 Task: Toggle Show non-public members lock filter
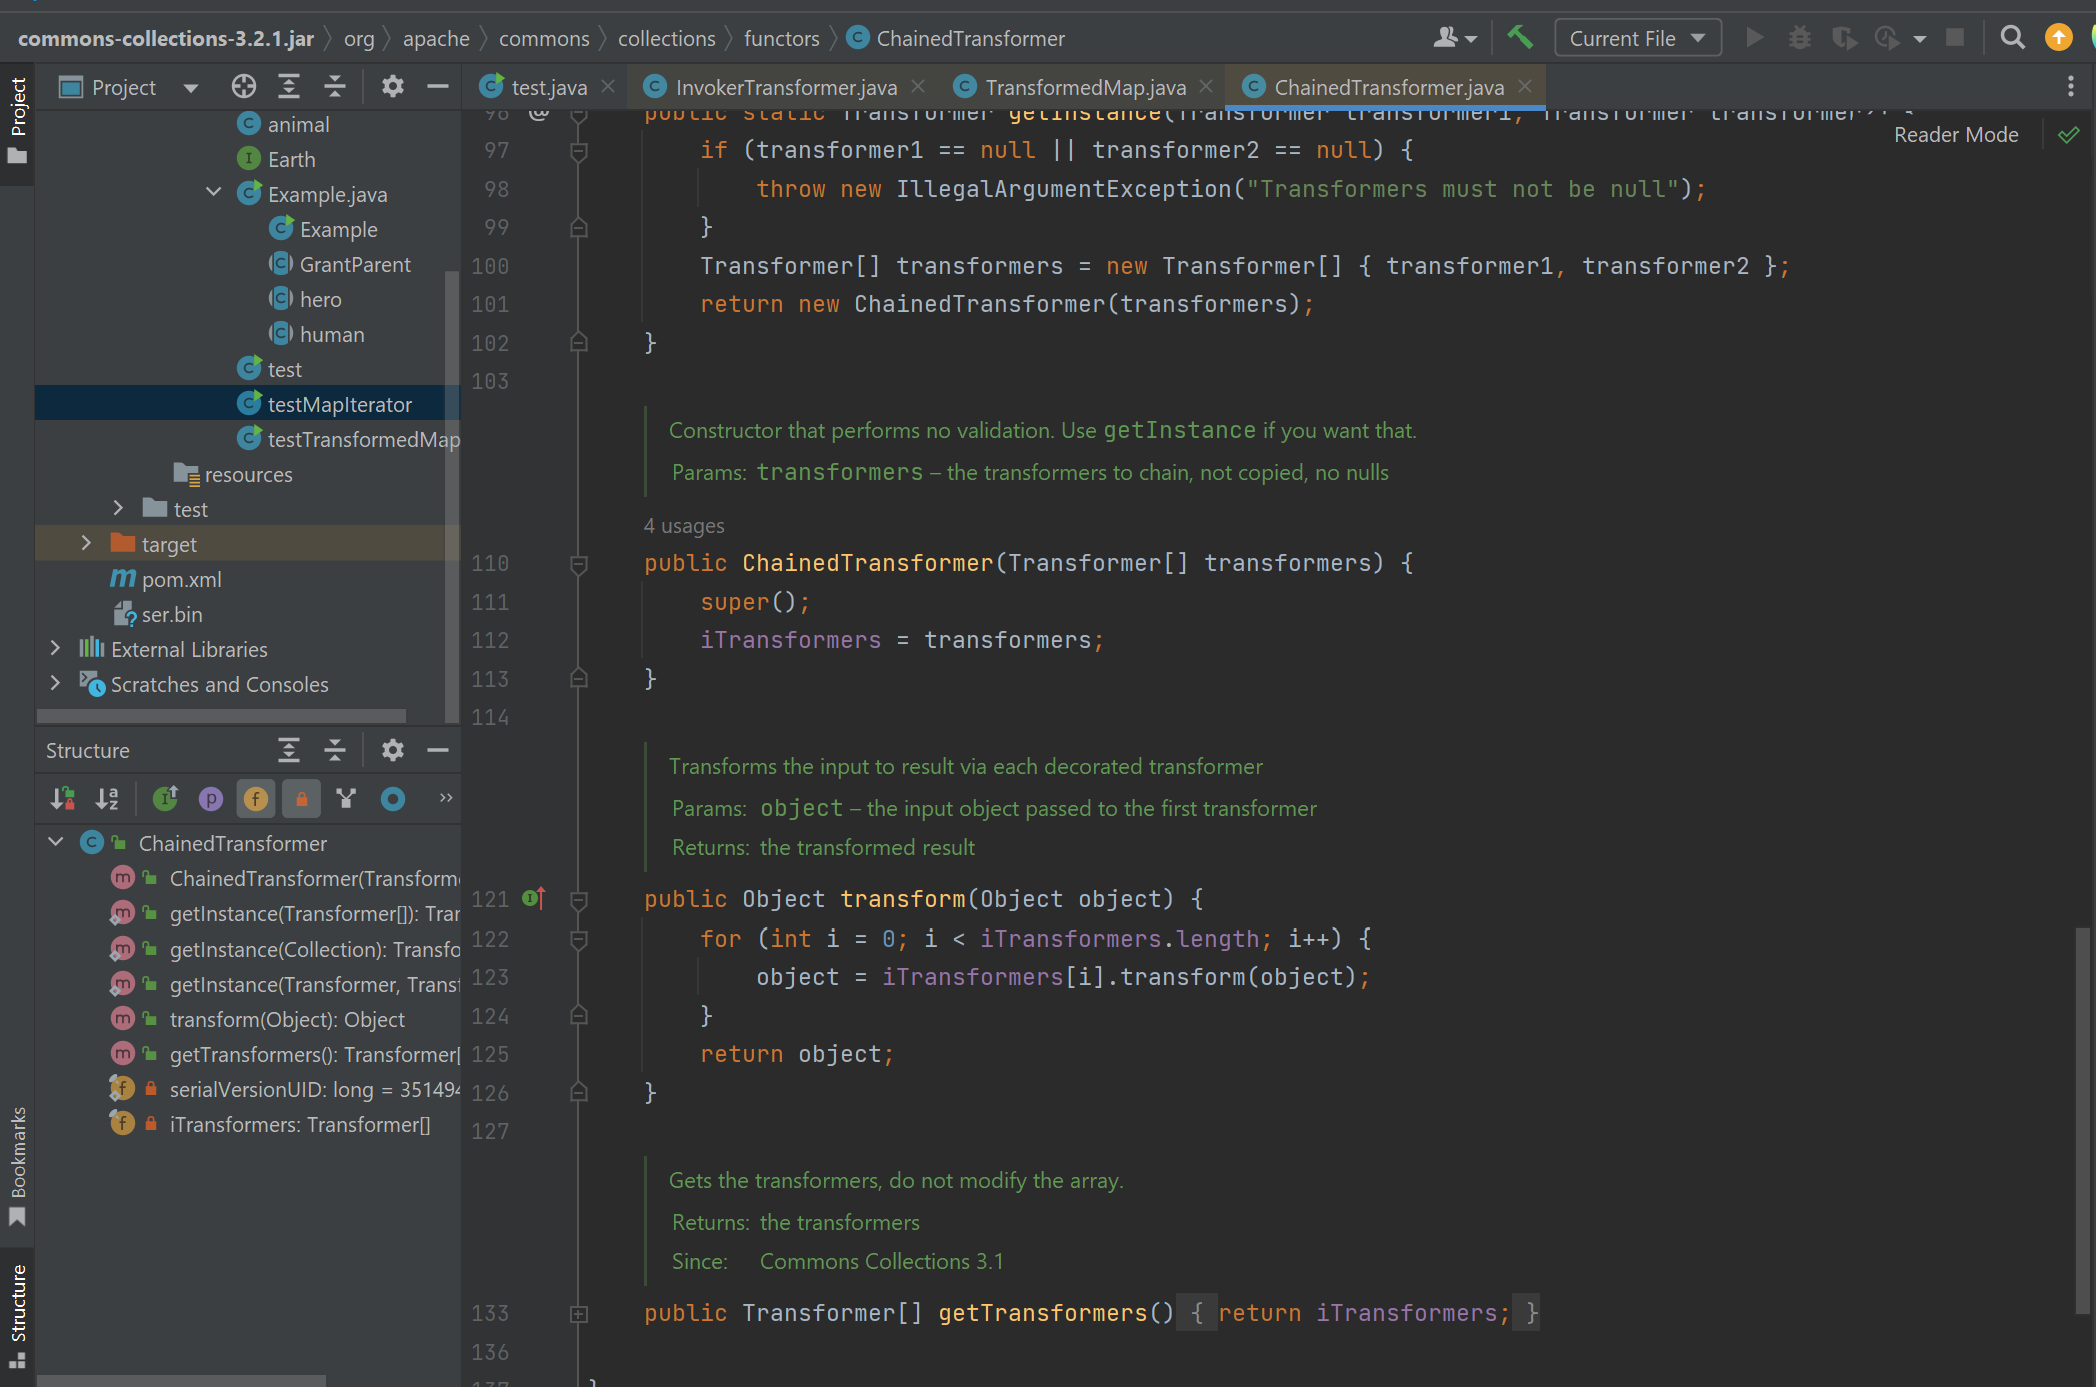(x=301, y=798)
